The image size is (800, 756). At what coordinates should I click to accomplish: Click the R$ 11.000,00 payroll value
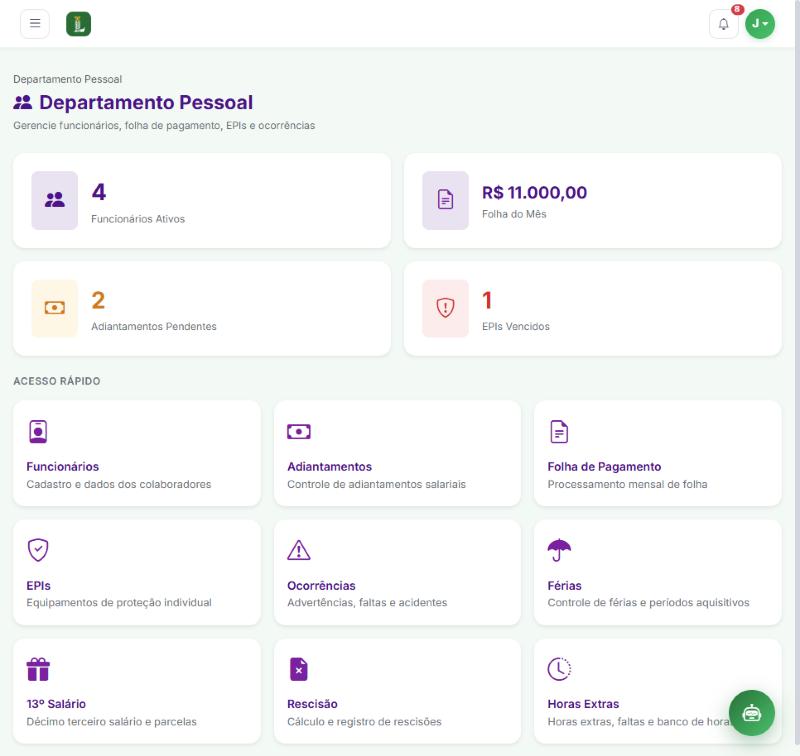(x=535, y=192)
